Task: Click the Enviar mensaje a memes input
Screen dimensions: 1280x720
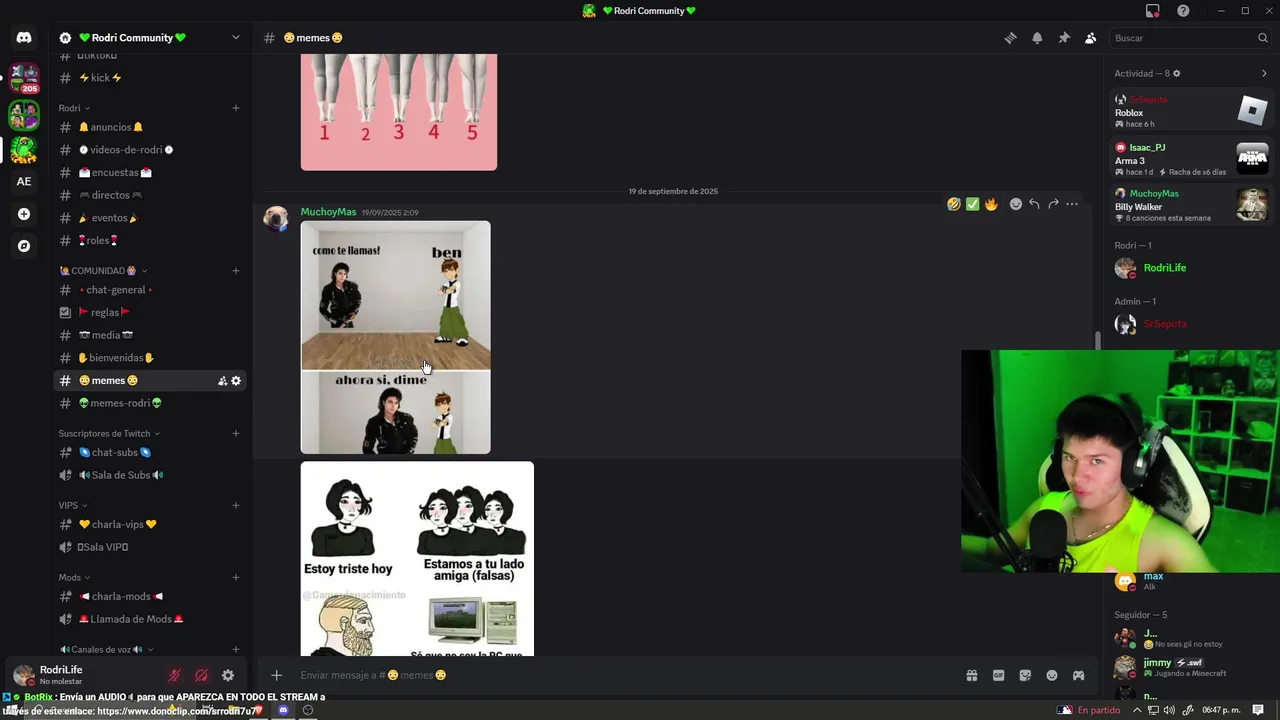Action: [625, 675]
